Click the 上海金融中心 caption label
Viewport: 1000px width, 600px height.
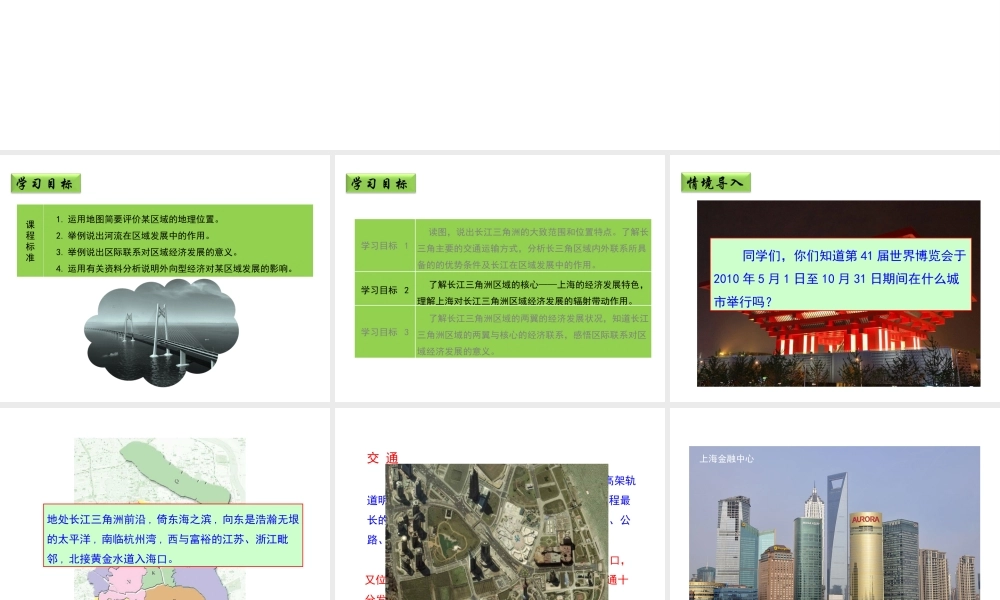point(727,459)
